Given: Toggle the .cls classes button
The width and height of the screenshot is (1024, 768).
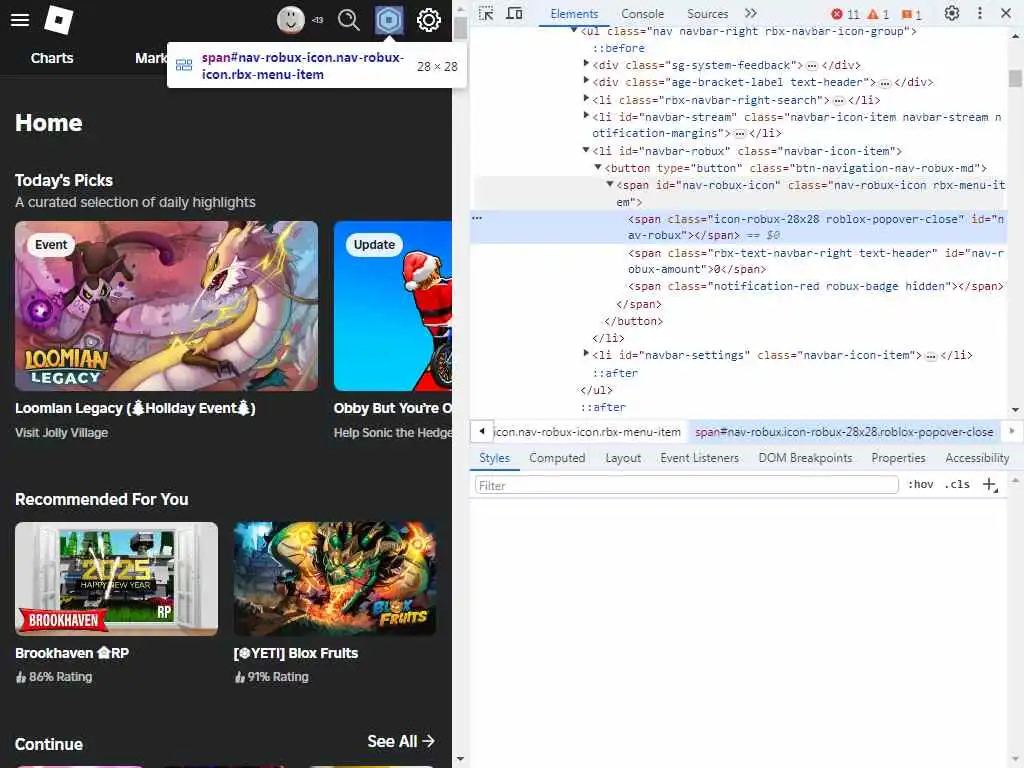Looking at the screenshot, I should (957, 485).
